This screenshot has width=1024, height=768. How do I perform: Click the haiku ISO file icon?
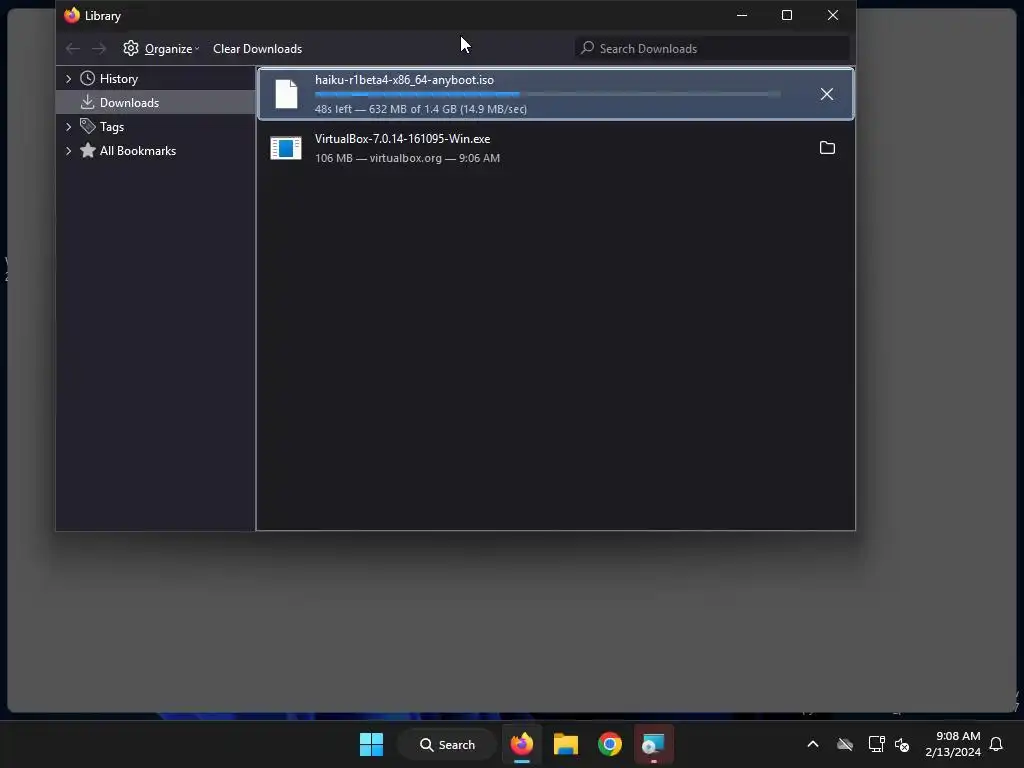click(286, 94)
